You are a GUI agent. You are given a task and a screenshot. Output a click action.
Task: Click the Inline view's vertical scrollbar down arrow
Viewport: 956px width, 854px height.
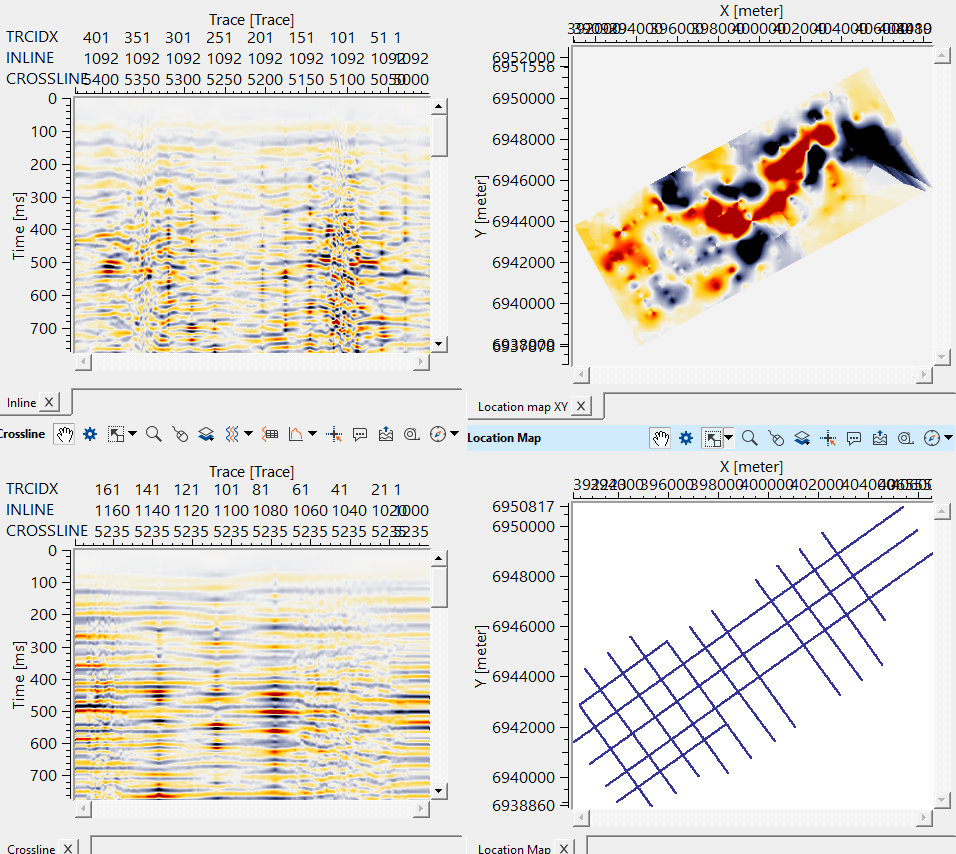tap(438, 343)
